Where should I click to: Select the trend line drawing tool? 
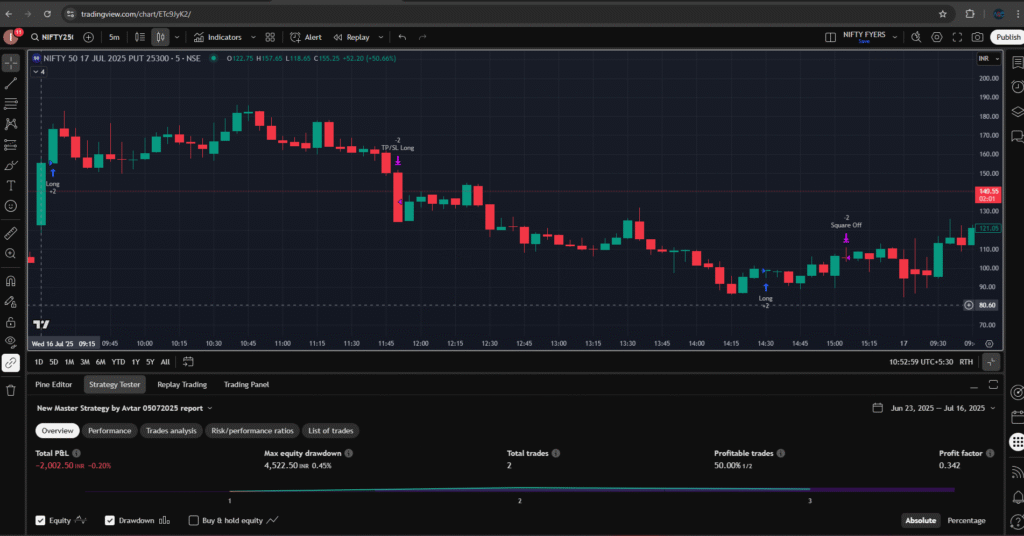point(11,84)
